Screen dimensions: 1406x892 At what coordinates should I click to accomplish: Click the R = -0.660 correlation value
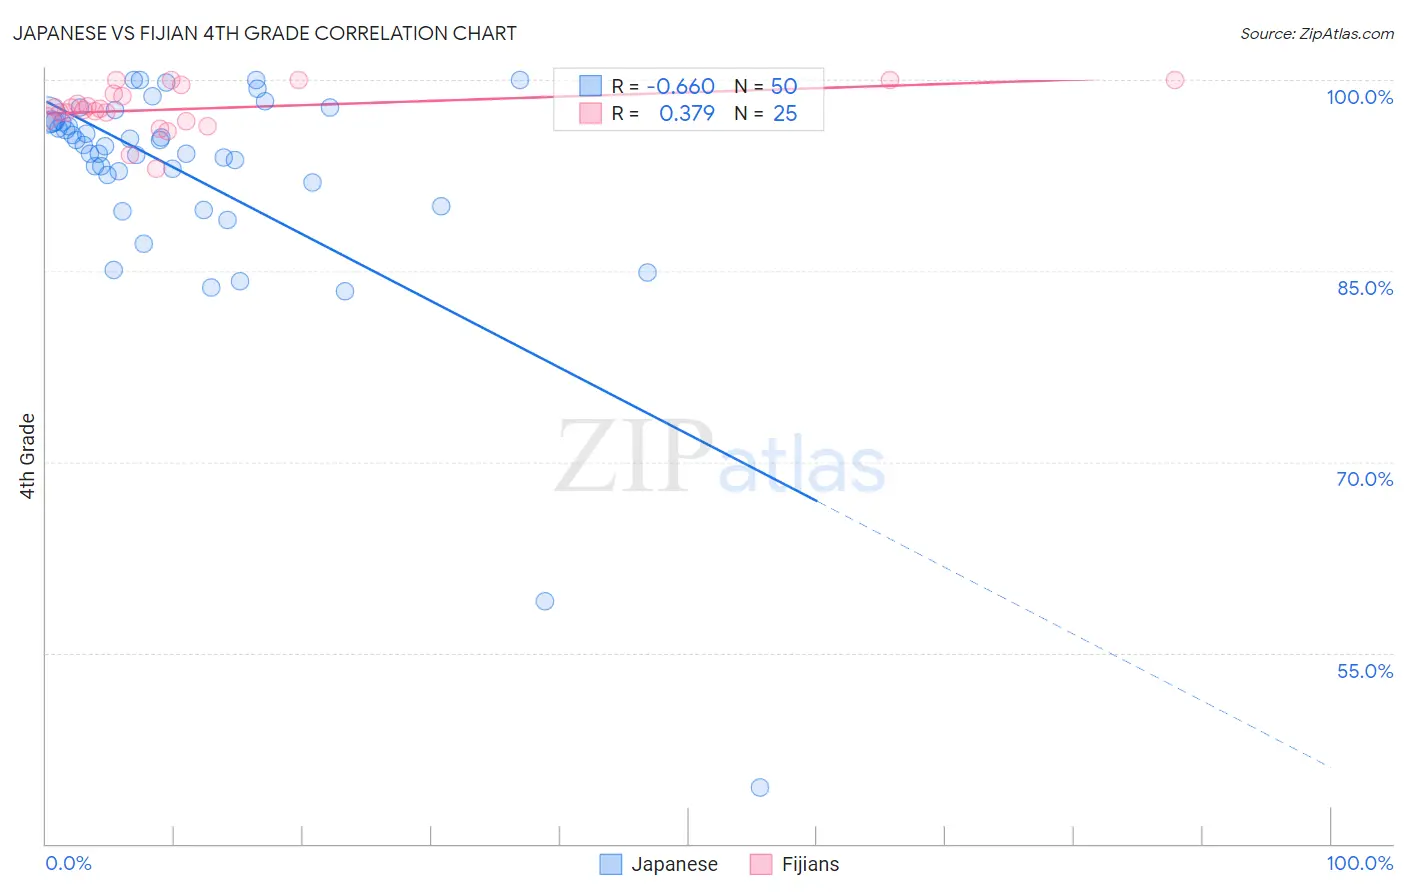[663, 86]
